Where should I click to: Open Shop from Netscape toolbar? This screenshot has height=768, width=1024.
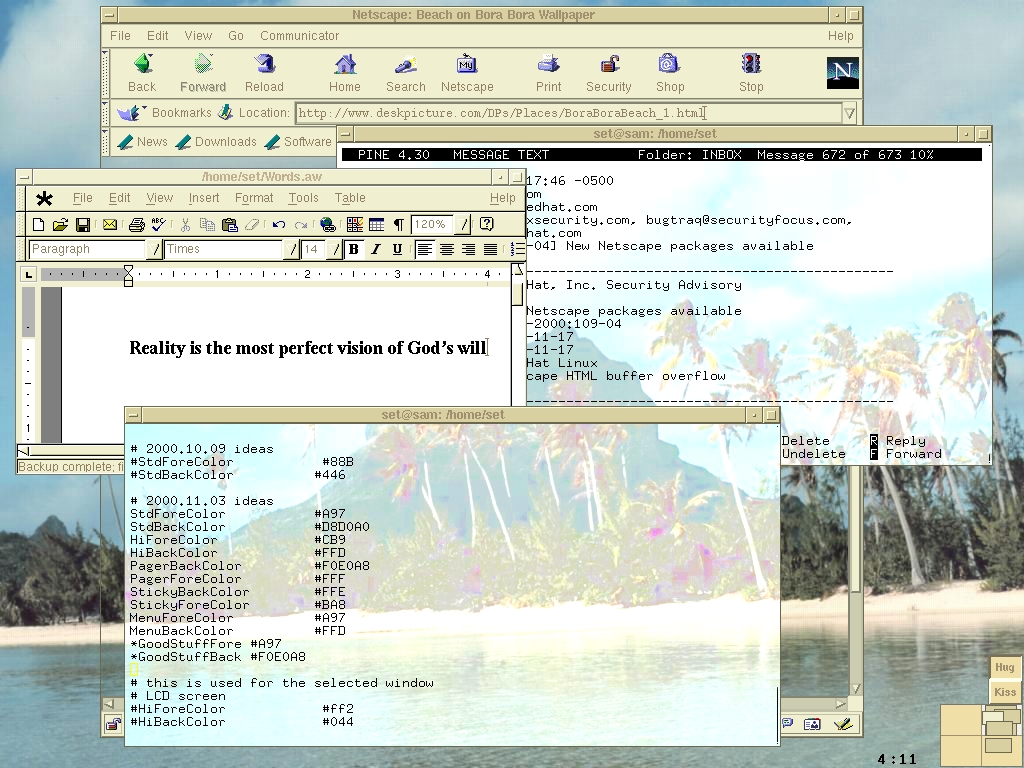670,73
